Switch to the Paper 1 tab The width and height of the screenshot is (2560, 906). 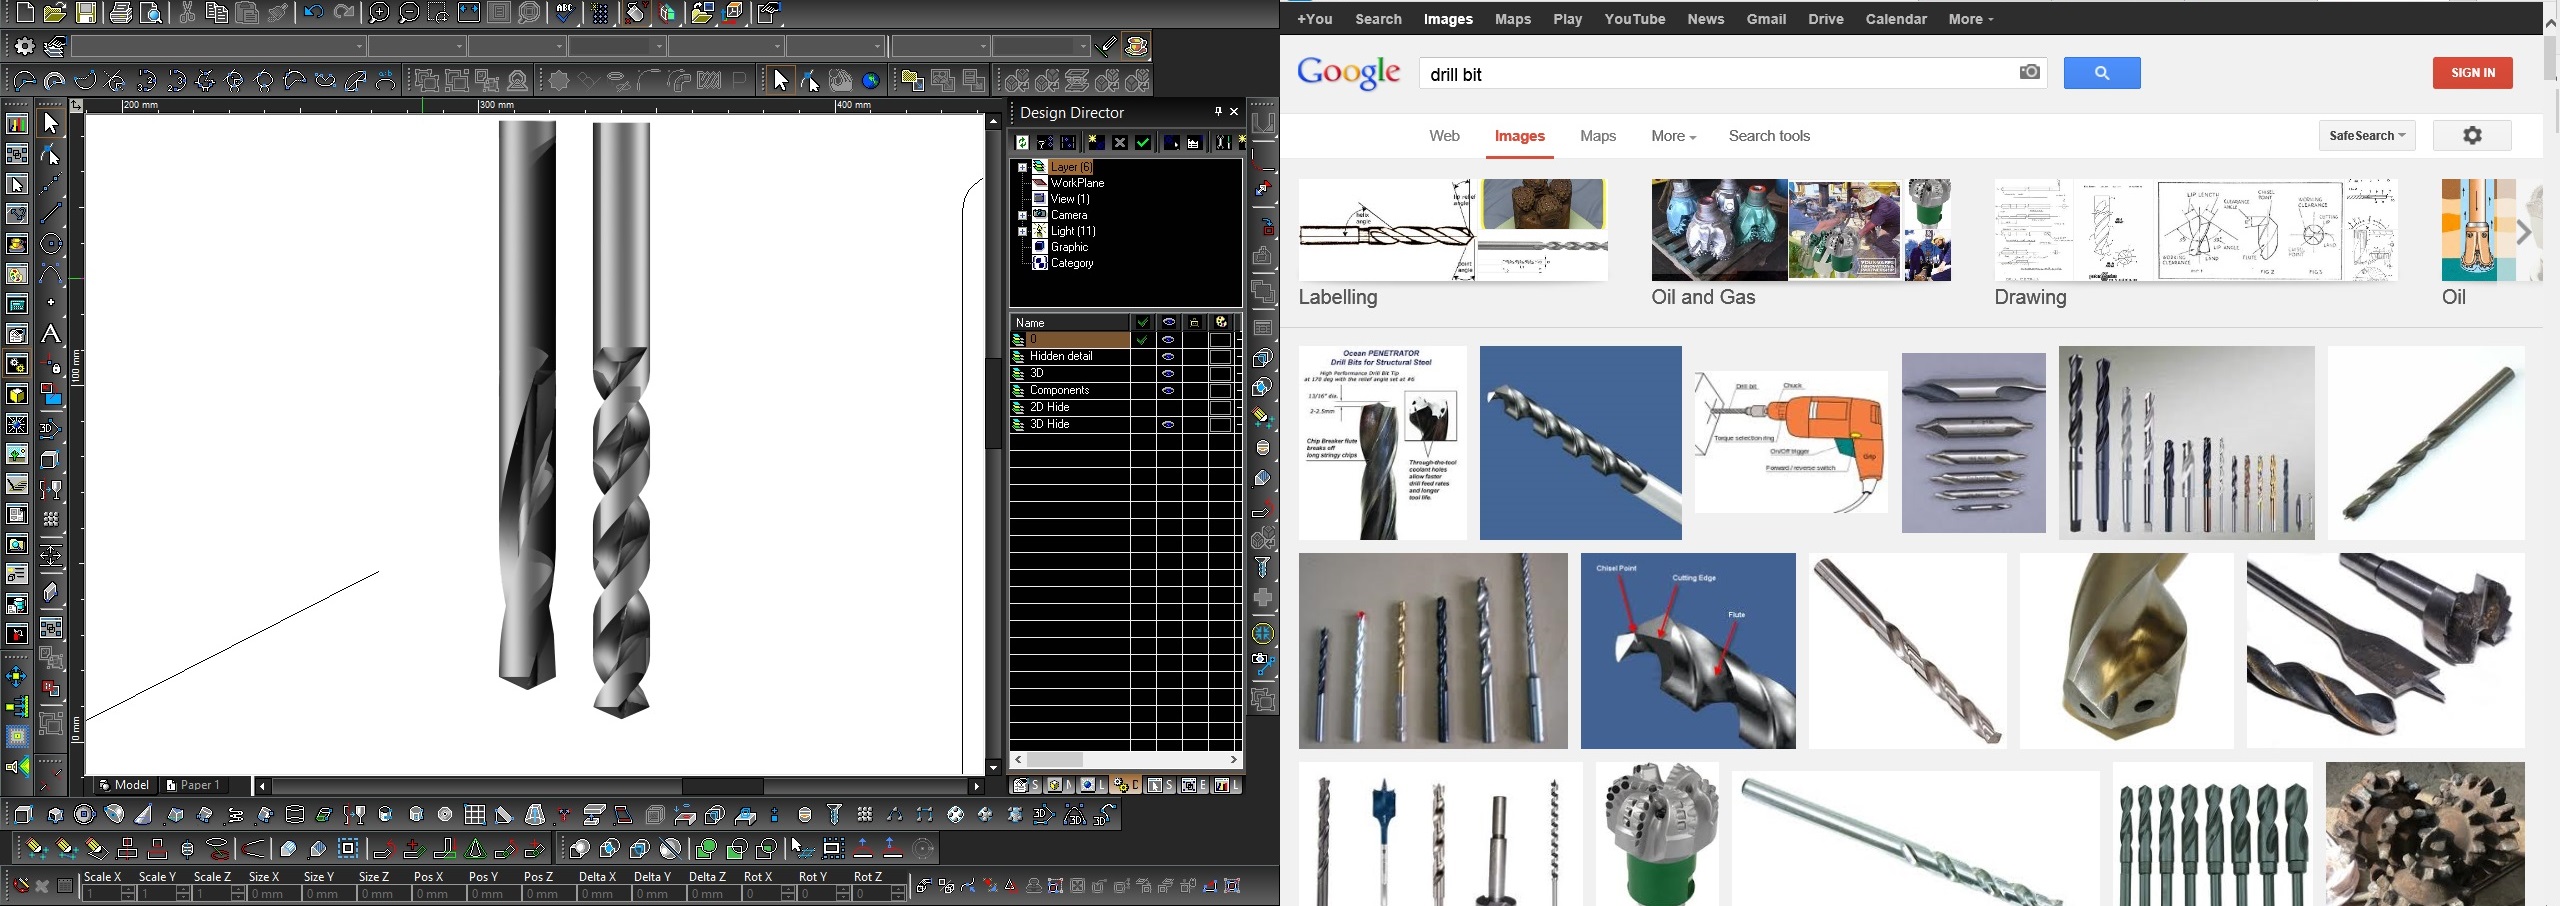click(193, 785)
